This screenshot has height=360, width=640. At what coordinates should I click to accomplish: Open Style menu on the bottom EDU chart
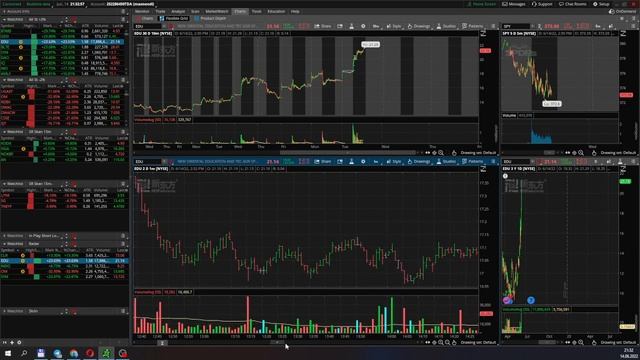coord(394,162)
